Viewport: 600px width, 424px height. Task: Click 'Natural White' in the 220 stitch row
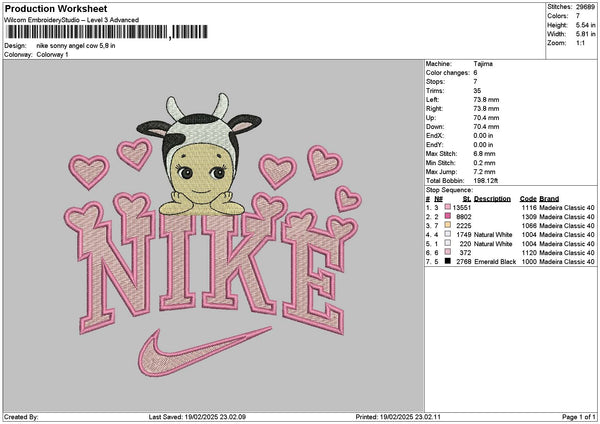pyautogui.click(x=493, y=243)
